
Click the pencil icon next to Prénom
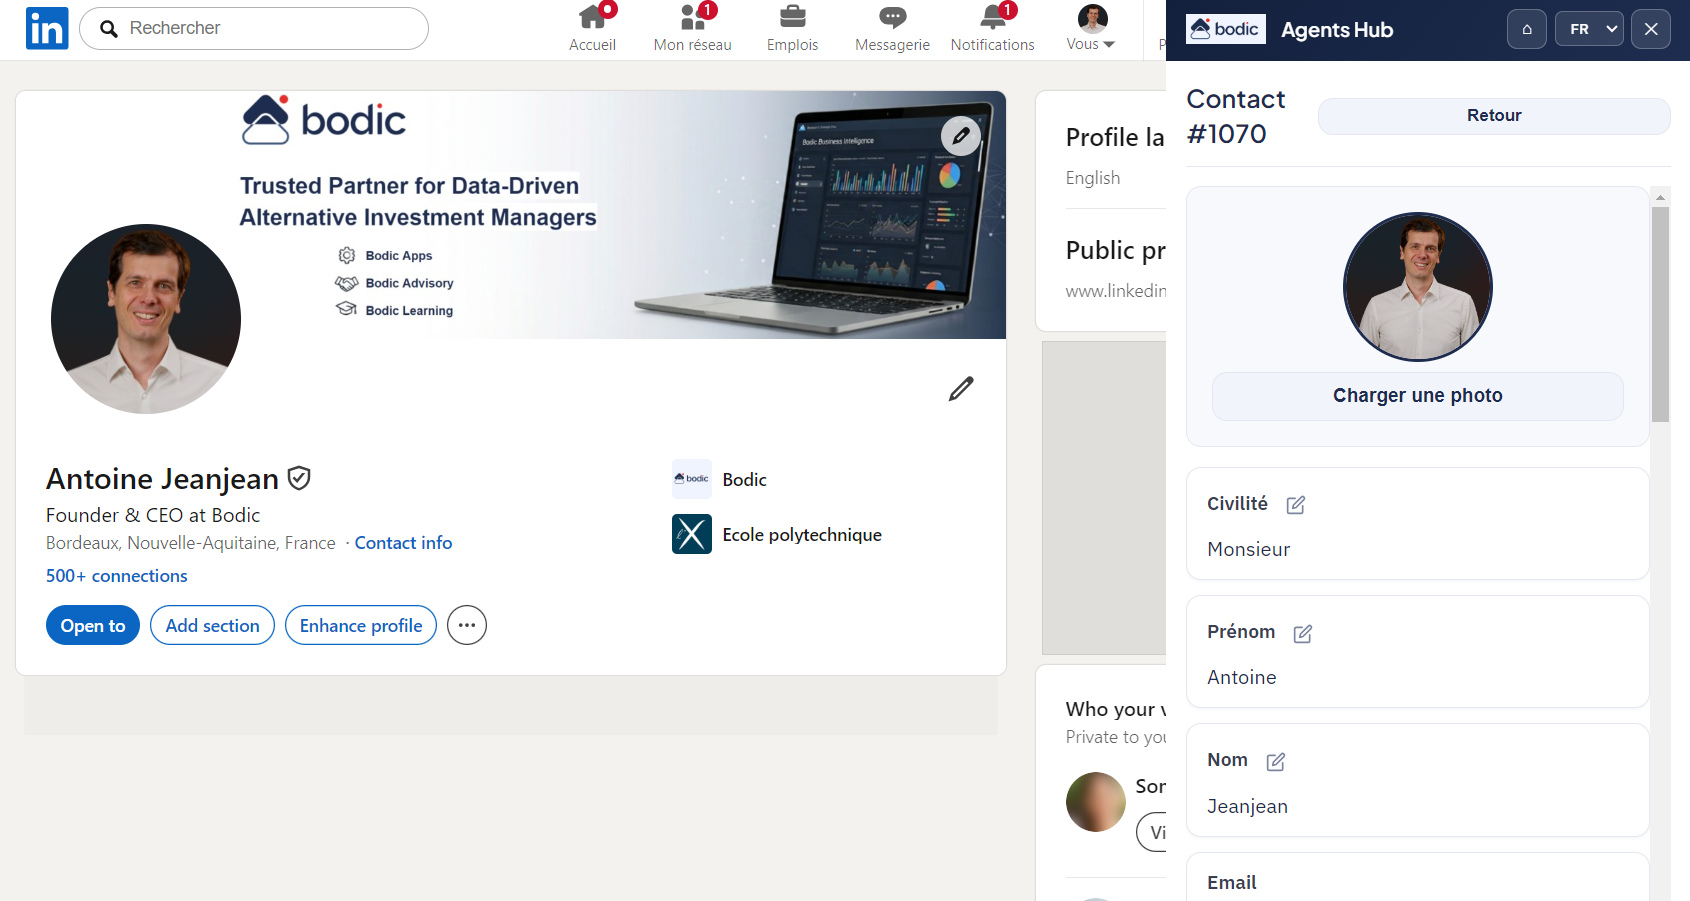[x=1302, y=633]
